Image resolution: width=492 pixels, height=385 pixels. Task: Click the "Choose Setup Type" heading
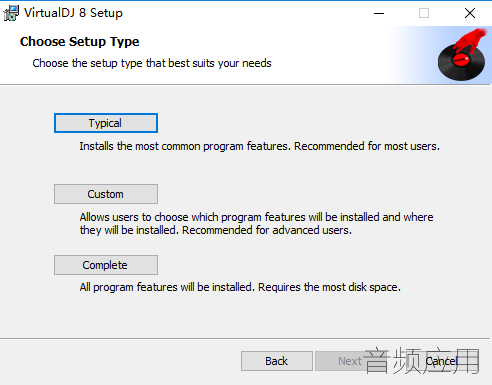click(x=80, y=42)
